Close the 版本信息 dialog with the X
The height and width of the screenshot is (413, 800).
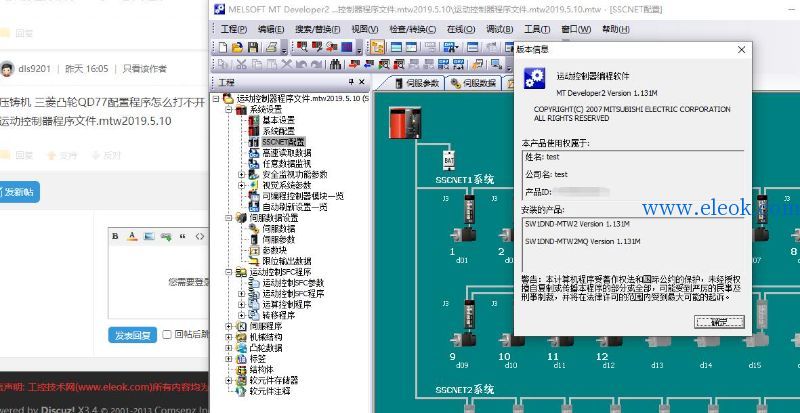pos(741,50)
